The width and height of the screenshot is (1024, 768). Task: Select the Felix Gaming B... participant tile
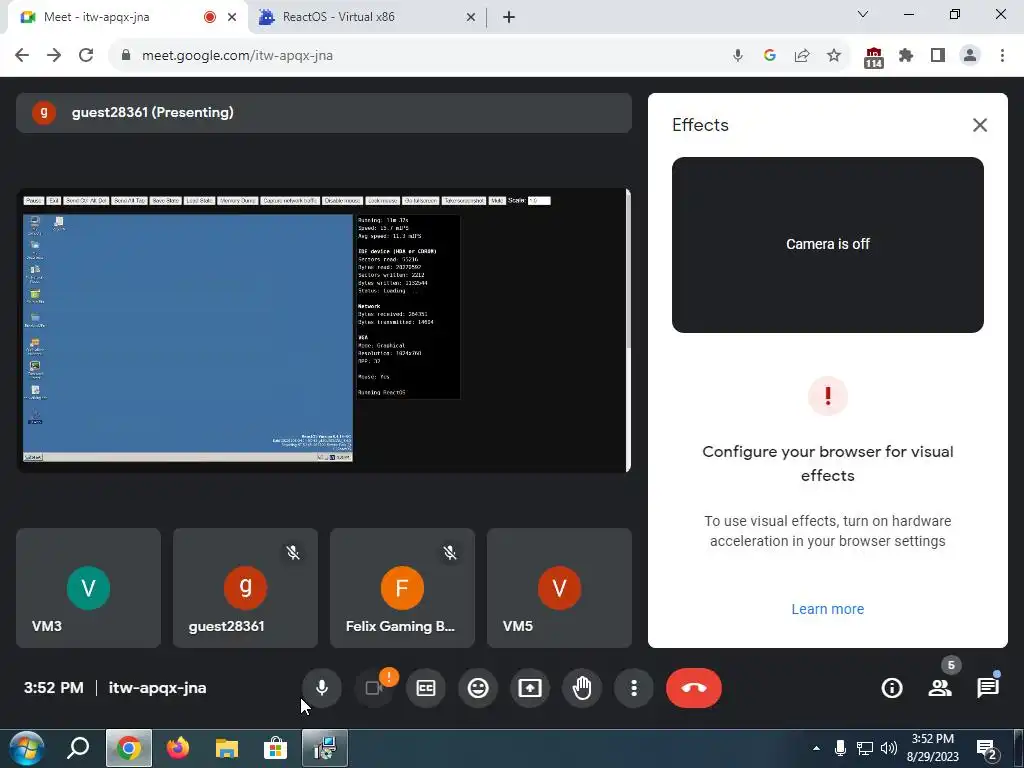402,588
